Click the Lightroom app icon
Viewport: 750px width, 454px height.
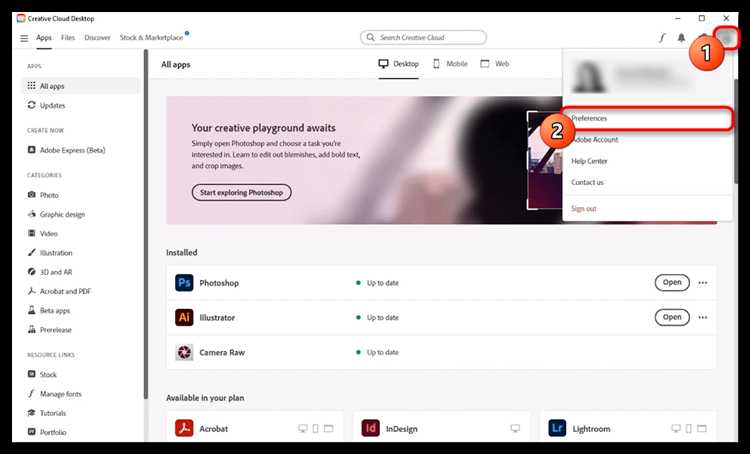[557, 428]
